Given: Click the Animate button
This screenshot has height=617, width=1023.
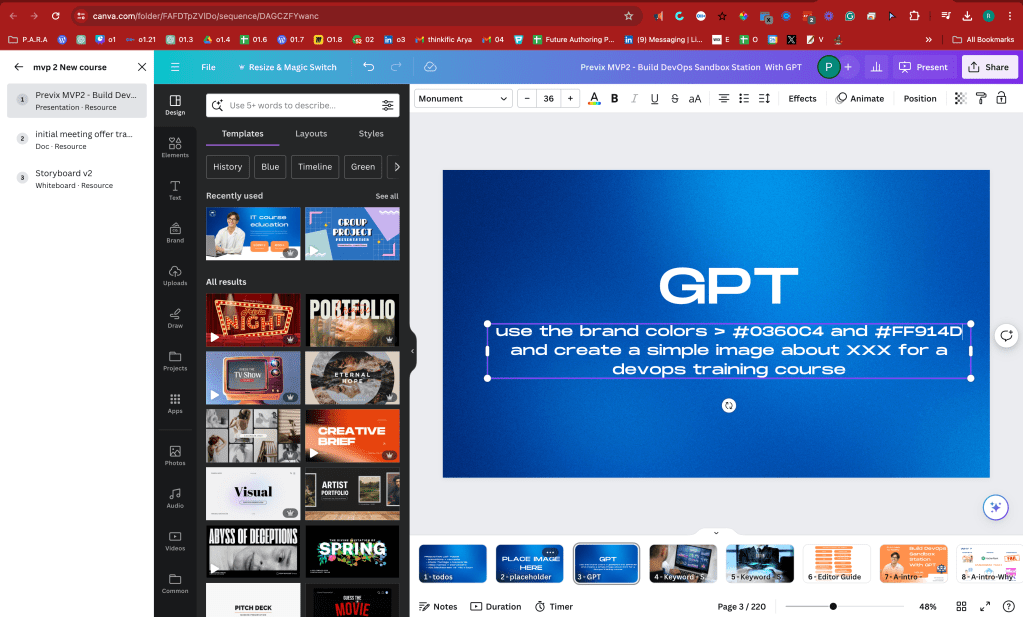Looking at the screenshot, I should pyautogui.click(x=860, y=98).
